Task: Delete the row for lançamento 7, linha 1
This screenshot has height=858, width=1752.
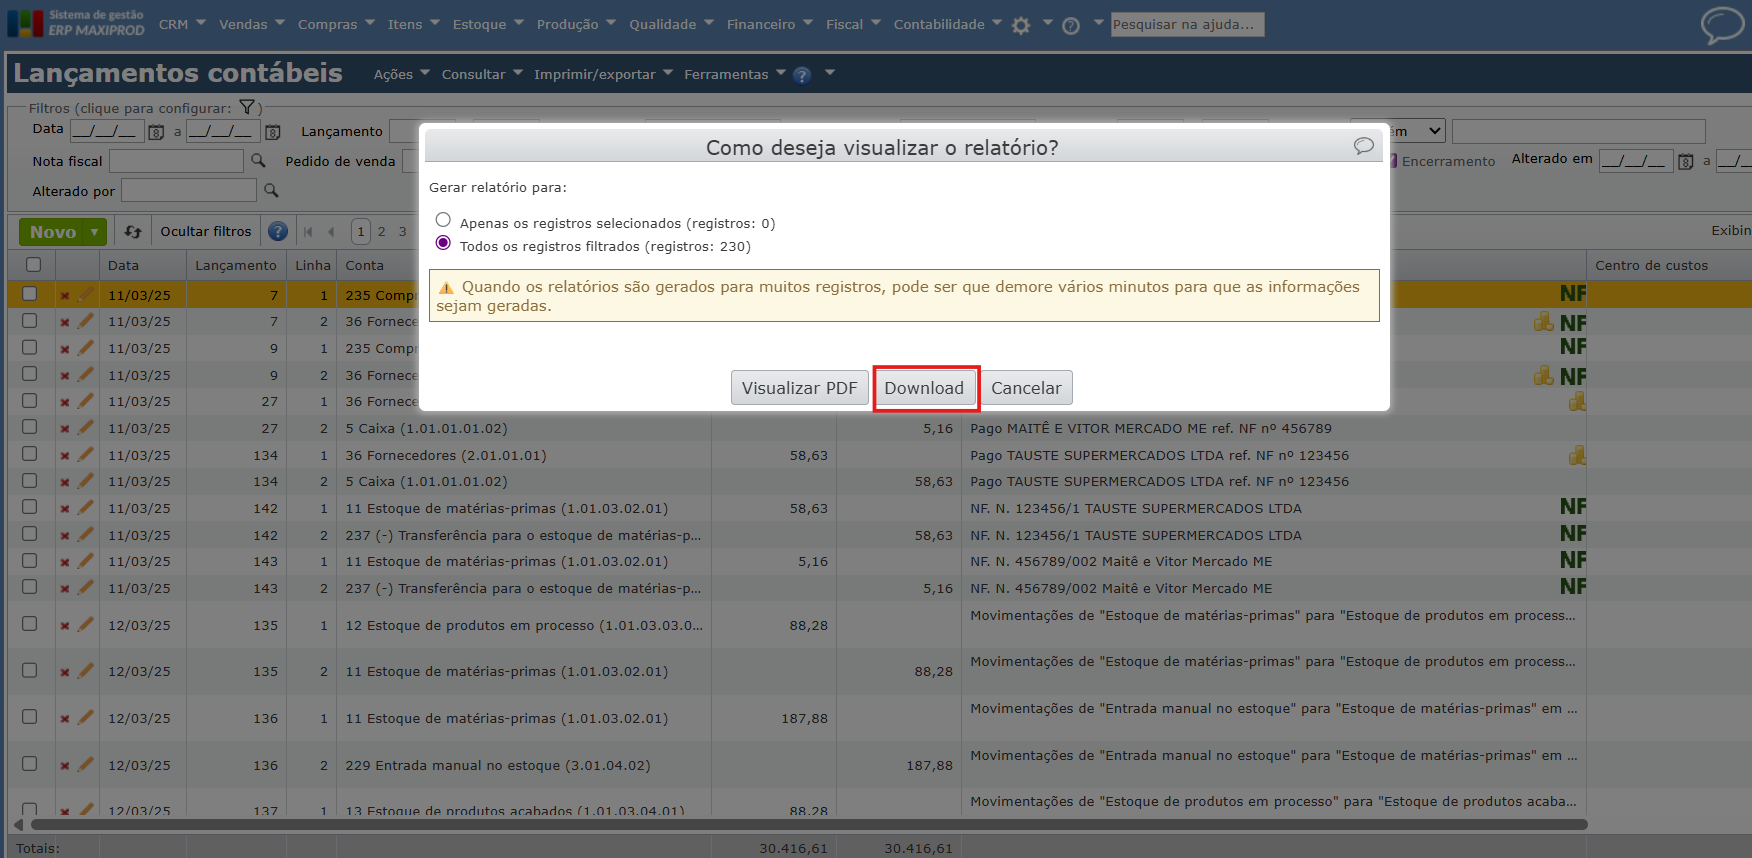Action: click(64, 295)
